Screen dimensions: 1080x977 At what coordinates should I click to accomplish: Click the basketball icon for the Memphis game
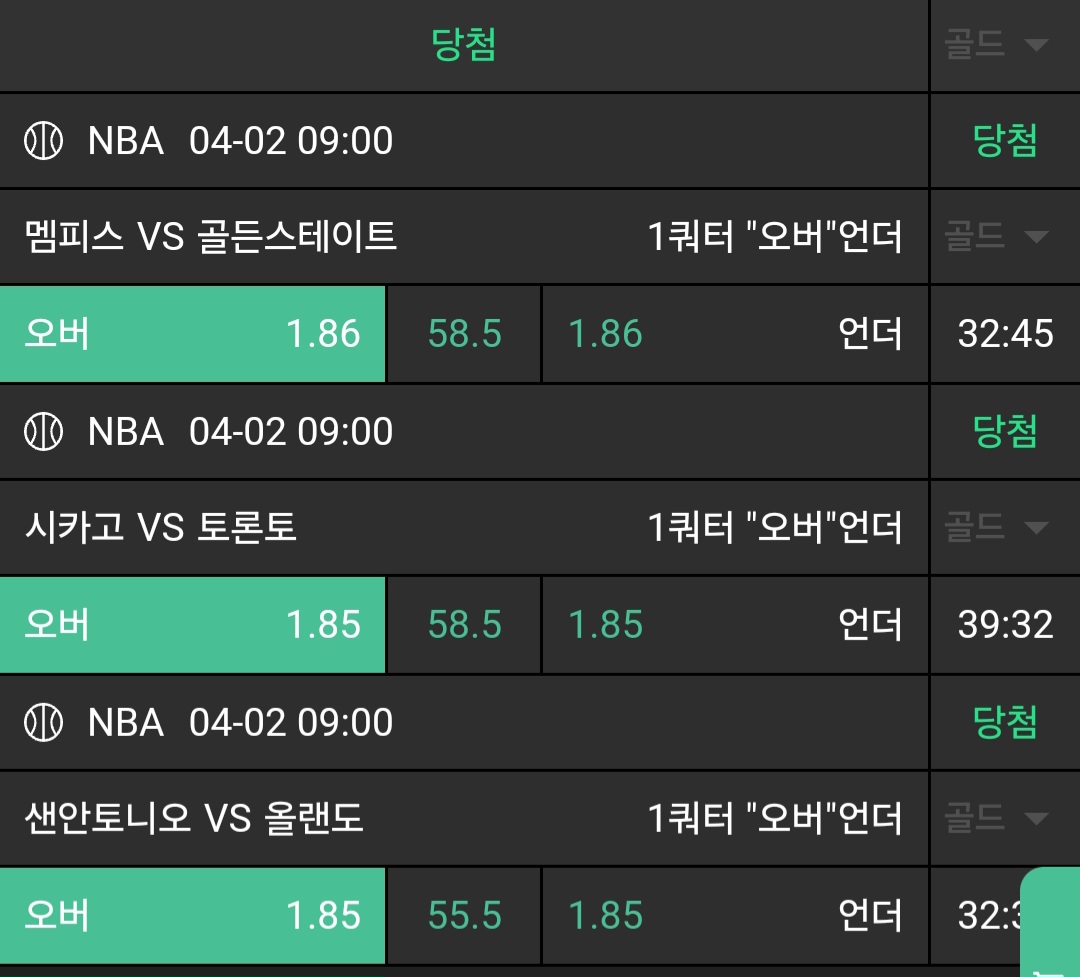click(43, 141)
